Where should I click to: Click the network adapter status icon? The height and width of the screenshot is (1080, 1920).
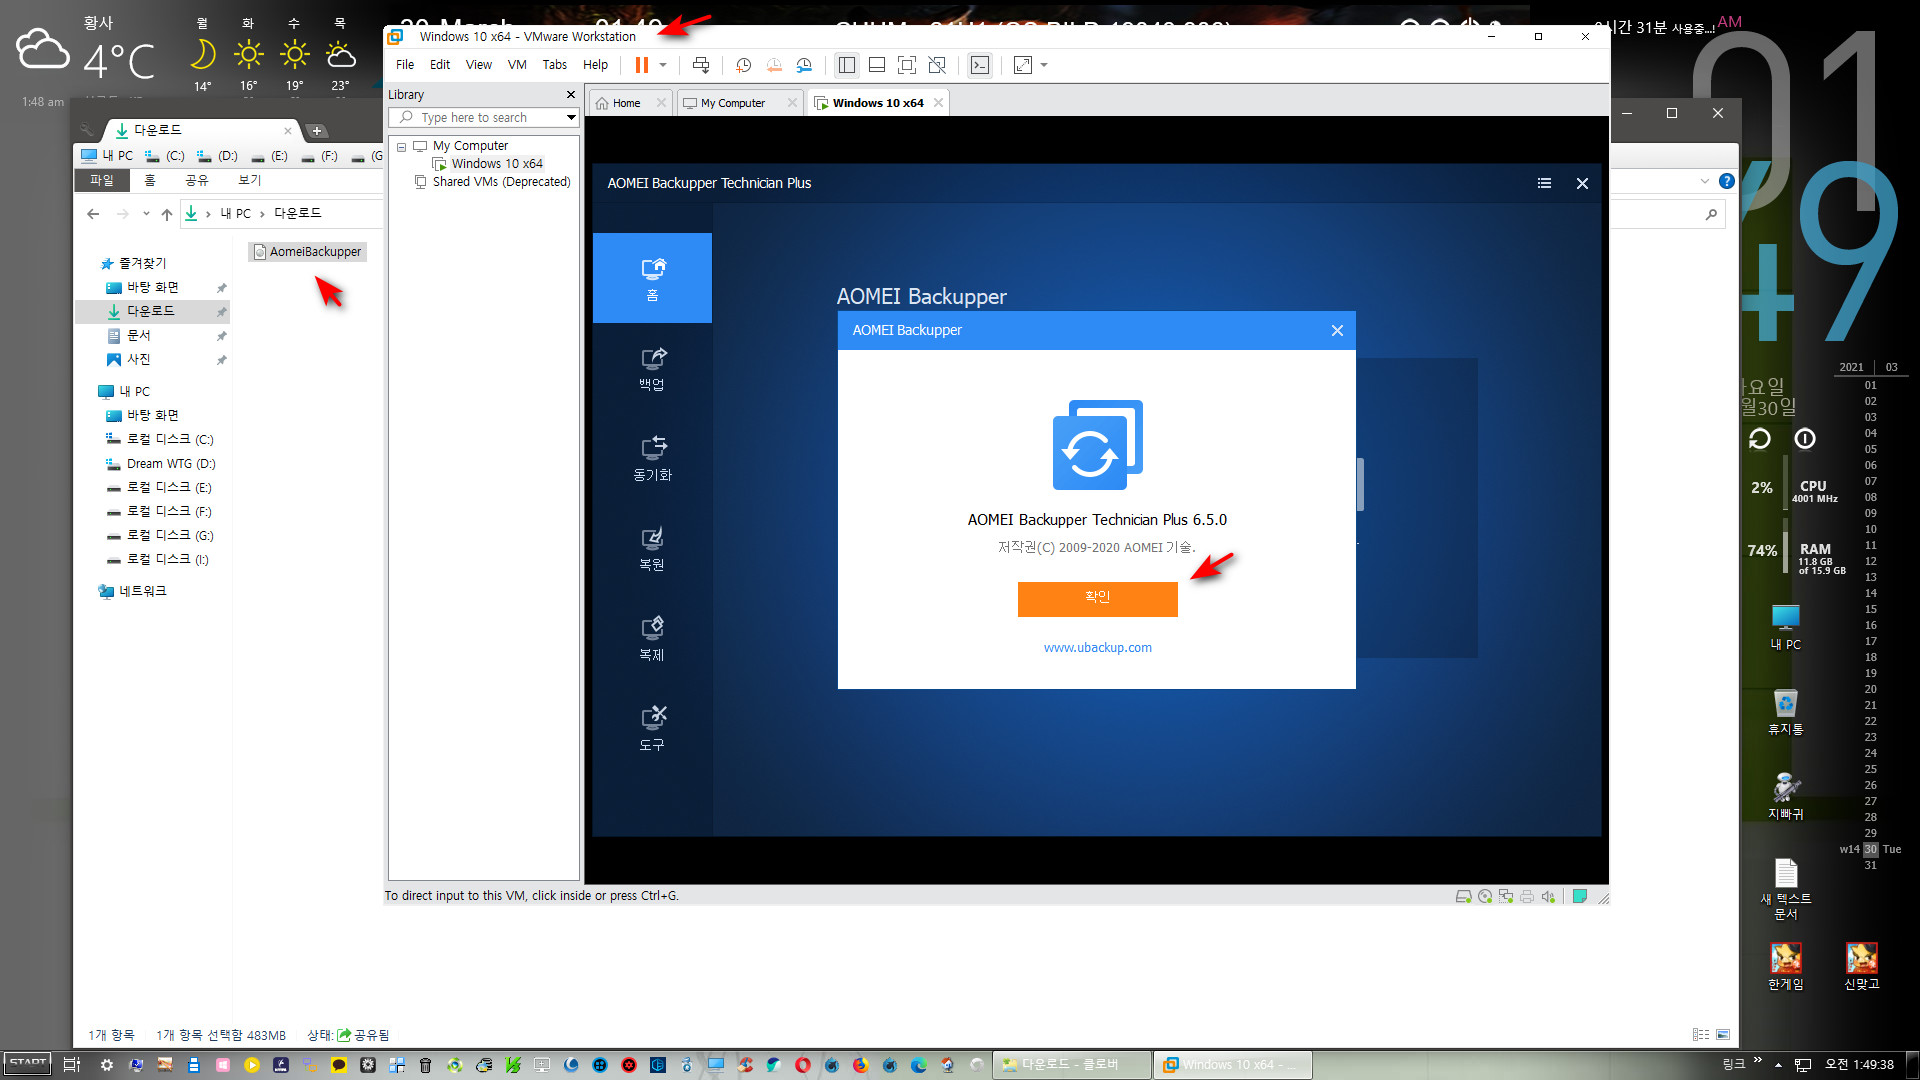point(1506,896)
